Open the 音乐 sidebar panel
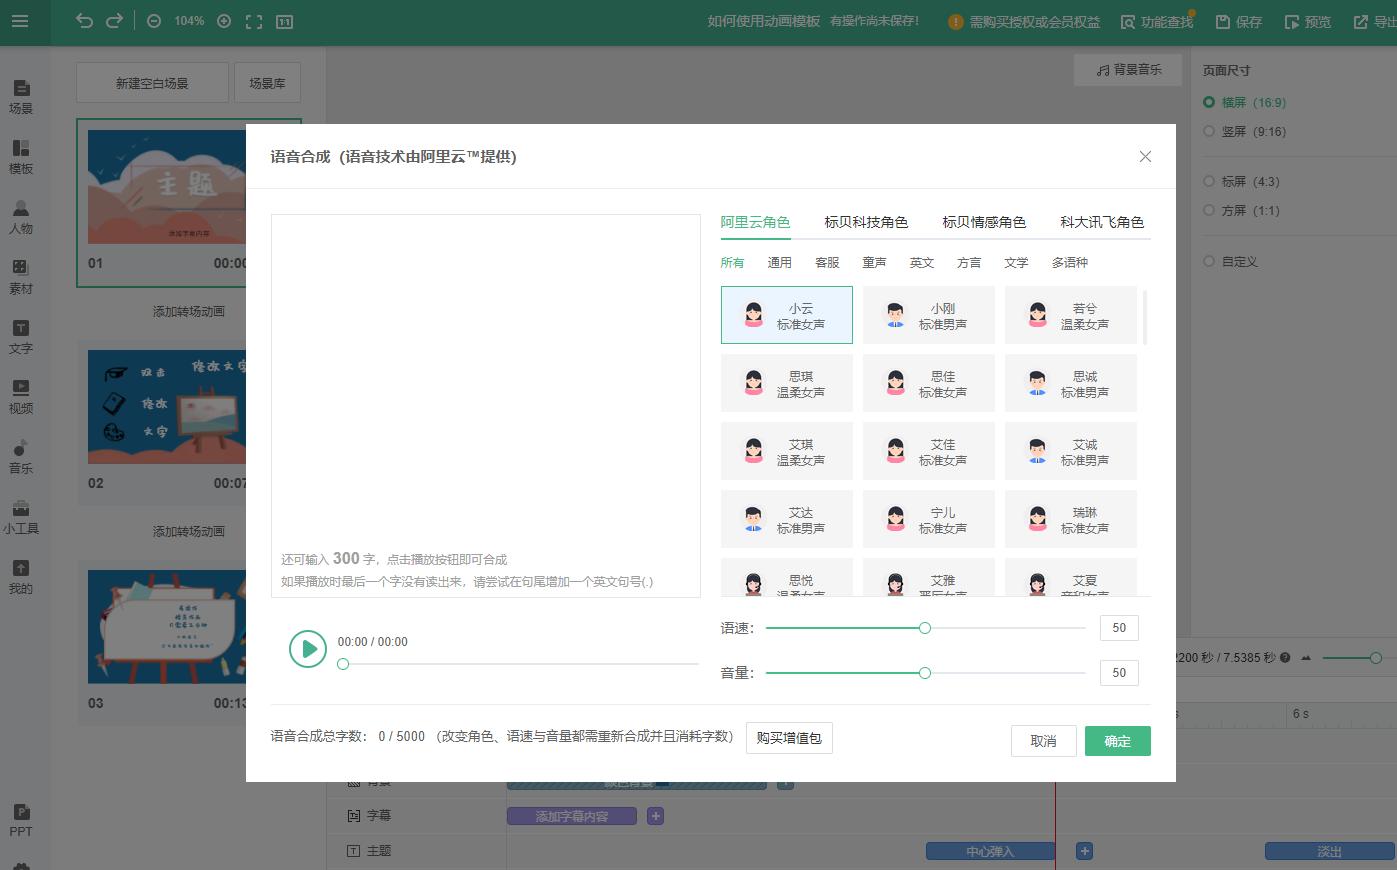Viewport: 1397px width, 870px height. pos(21,456)
